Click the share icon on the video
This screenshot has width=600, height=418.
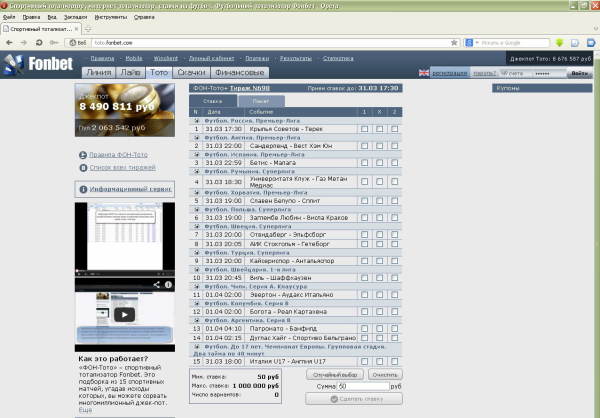point(155,284)
